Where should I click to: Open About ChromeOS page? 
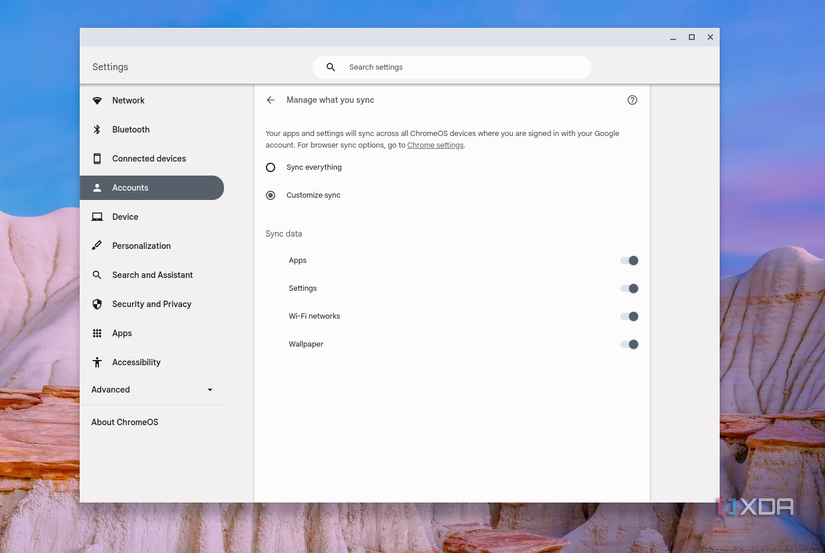pos(125,422)
